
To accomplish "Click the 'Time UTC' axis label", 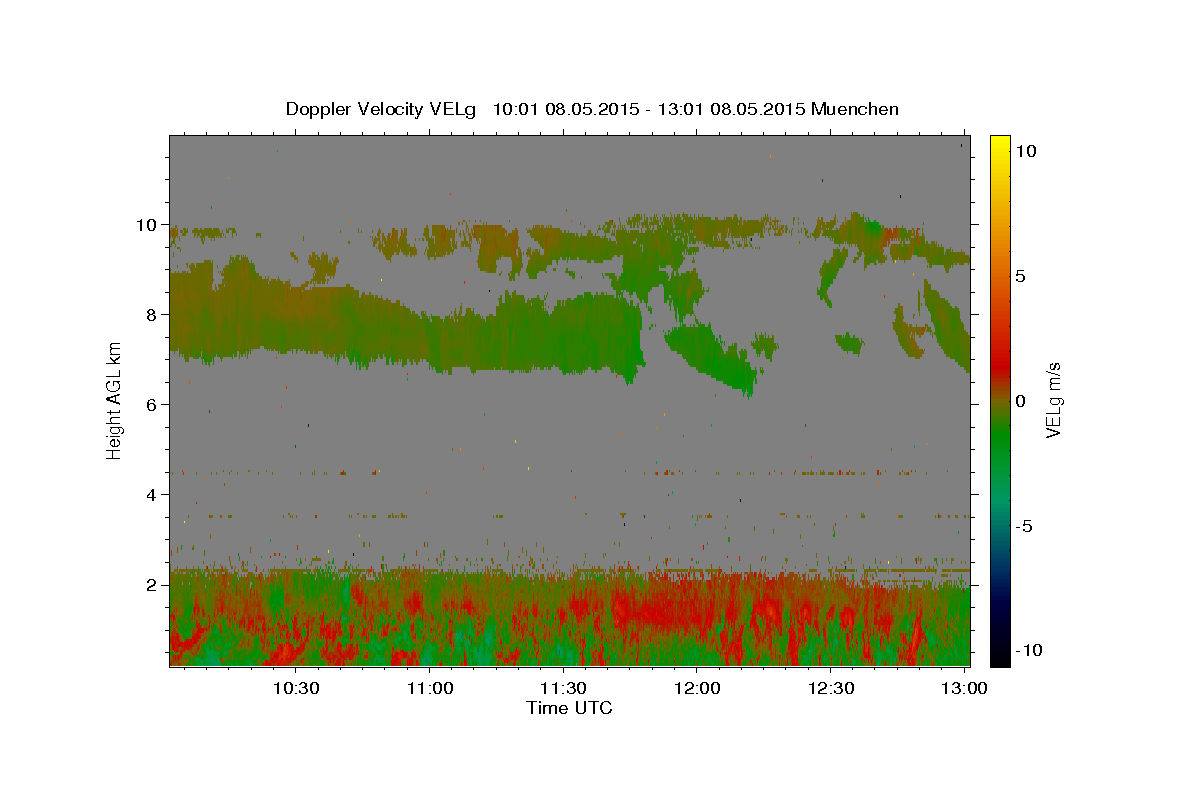I will pos(569,708).
